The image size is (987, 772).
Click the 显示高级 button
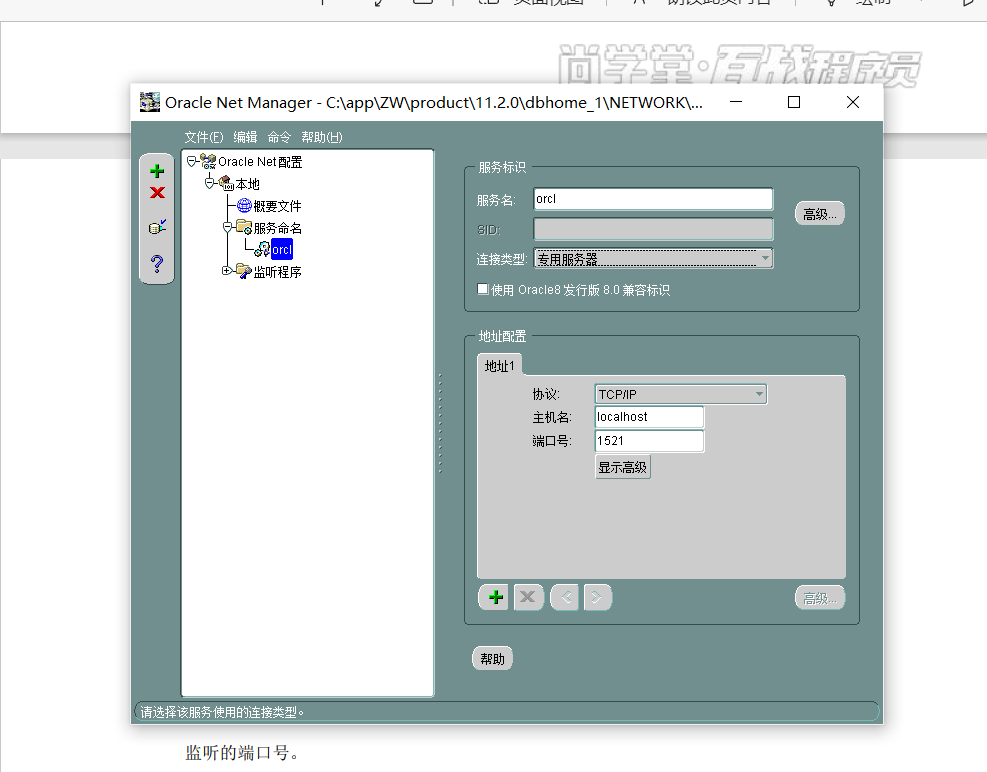(623, 467)
